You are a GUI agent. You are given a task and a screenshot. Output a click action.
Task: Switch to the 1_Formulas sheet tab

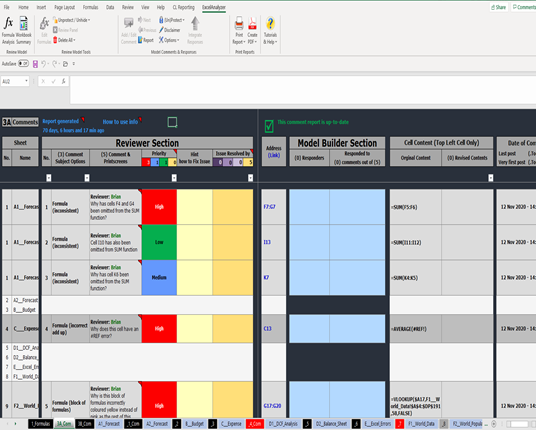click(x=40, y=424)
